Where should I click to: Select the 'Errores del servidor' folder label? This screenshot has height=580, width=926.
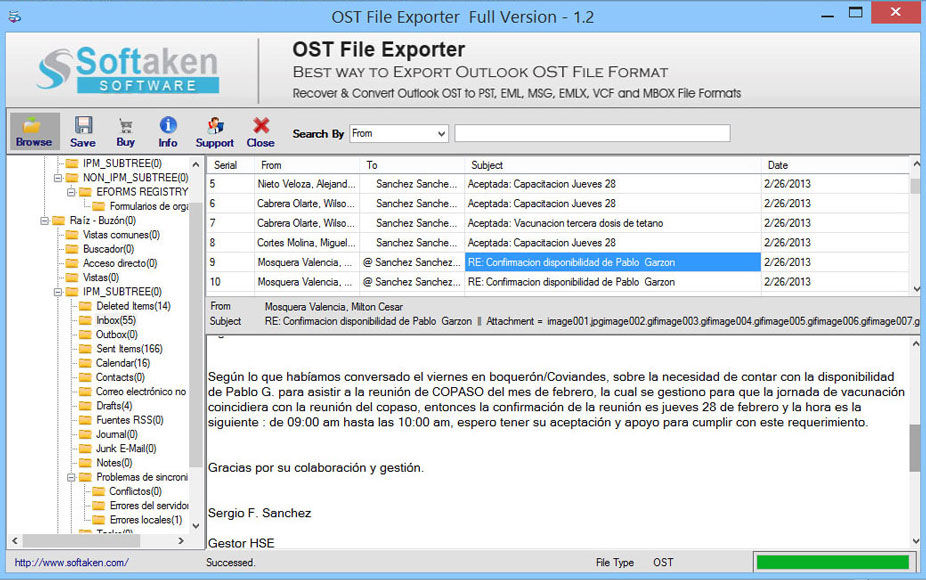click(x=149, y=506)
